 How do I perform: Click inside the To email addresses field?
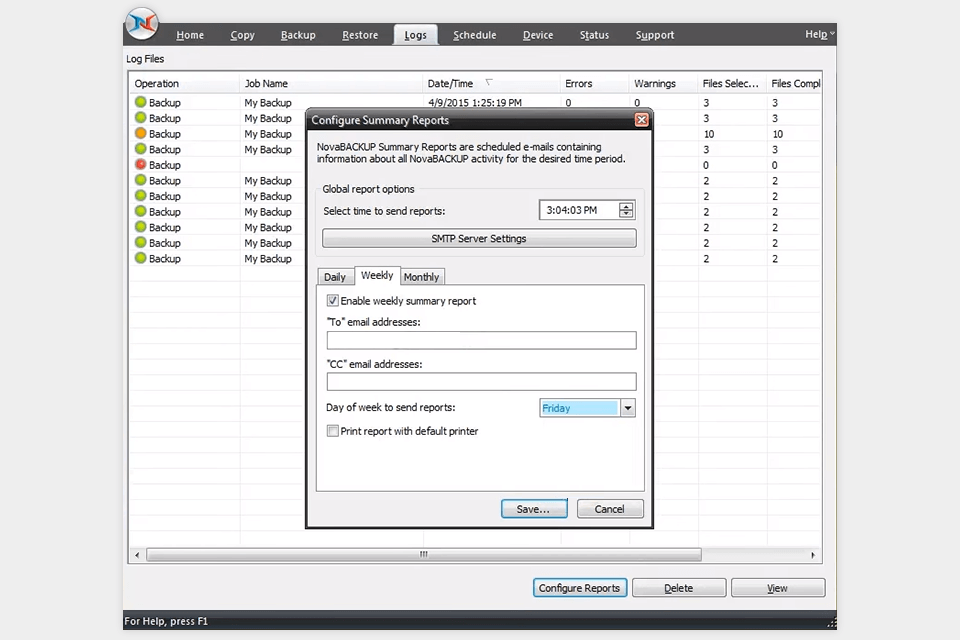click(x=480, y=340)
